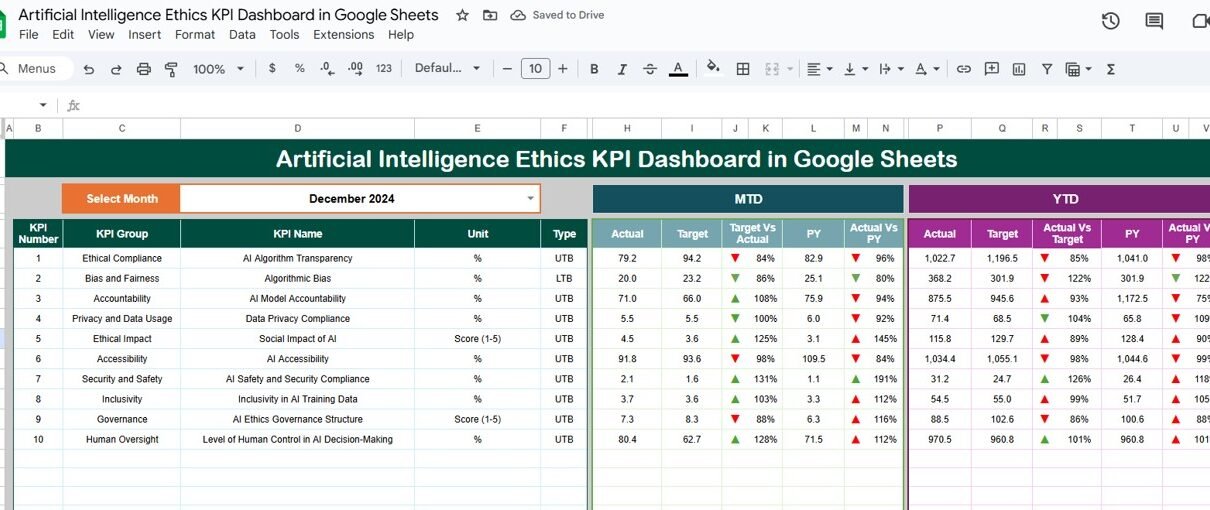The image size is (1210, 510).
Task: Select the 'AI Algorithm Transparency' cell
Action: 297,258
